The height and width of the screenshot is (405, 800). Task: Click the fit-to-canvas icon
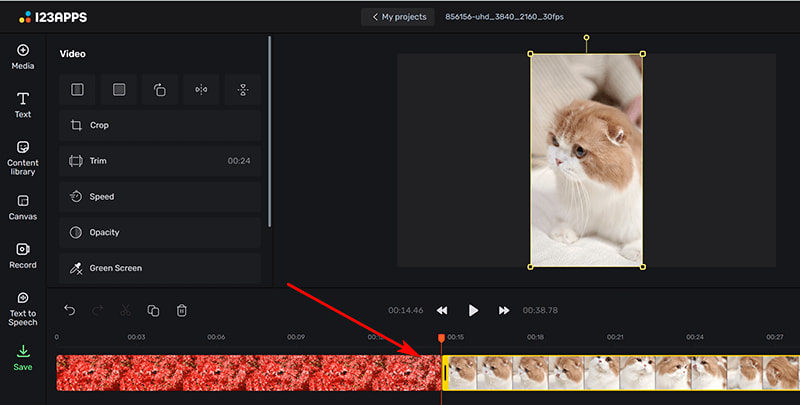(x=77, y=90)
